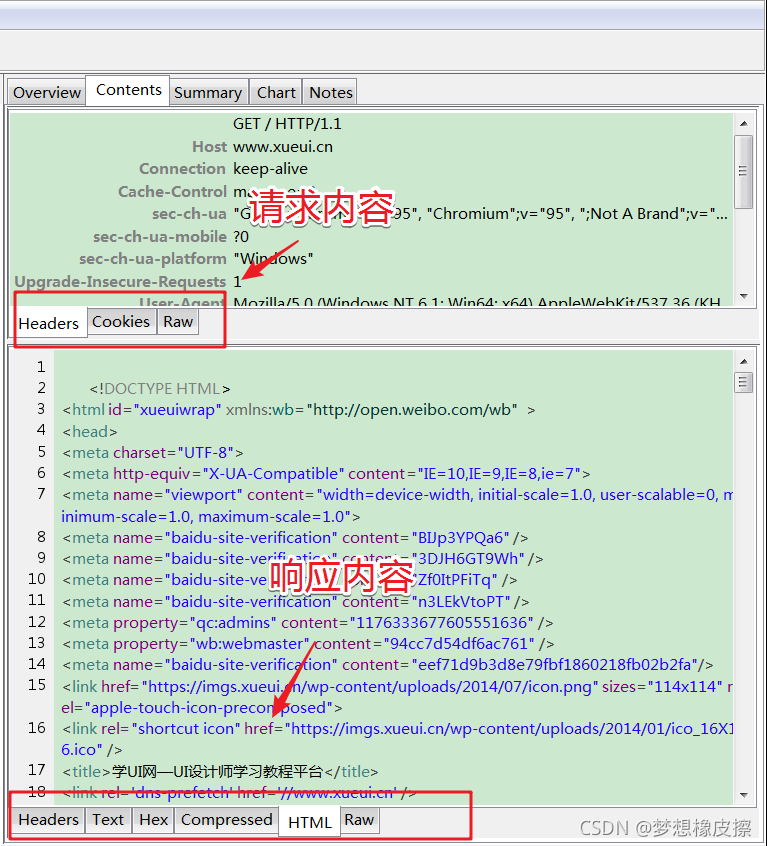This screenshot has width=767, height=846.
Task: Select the Connection keep-alive value
Action: (x=270, y=169)
